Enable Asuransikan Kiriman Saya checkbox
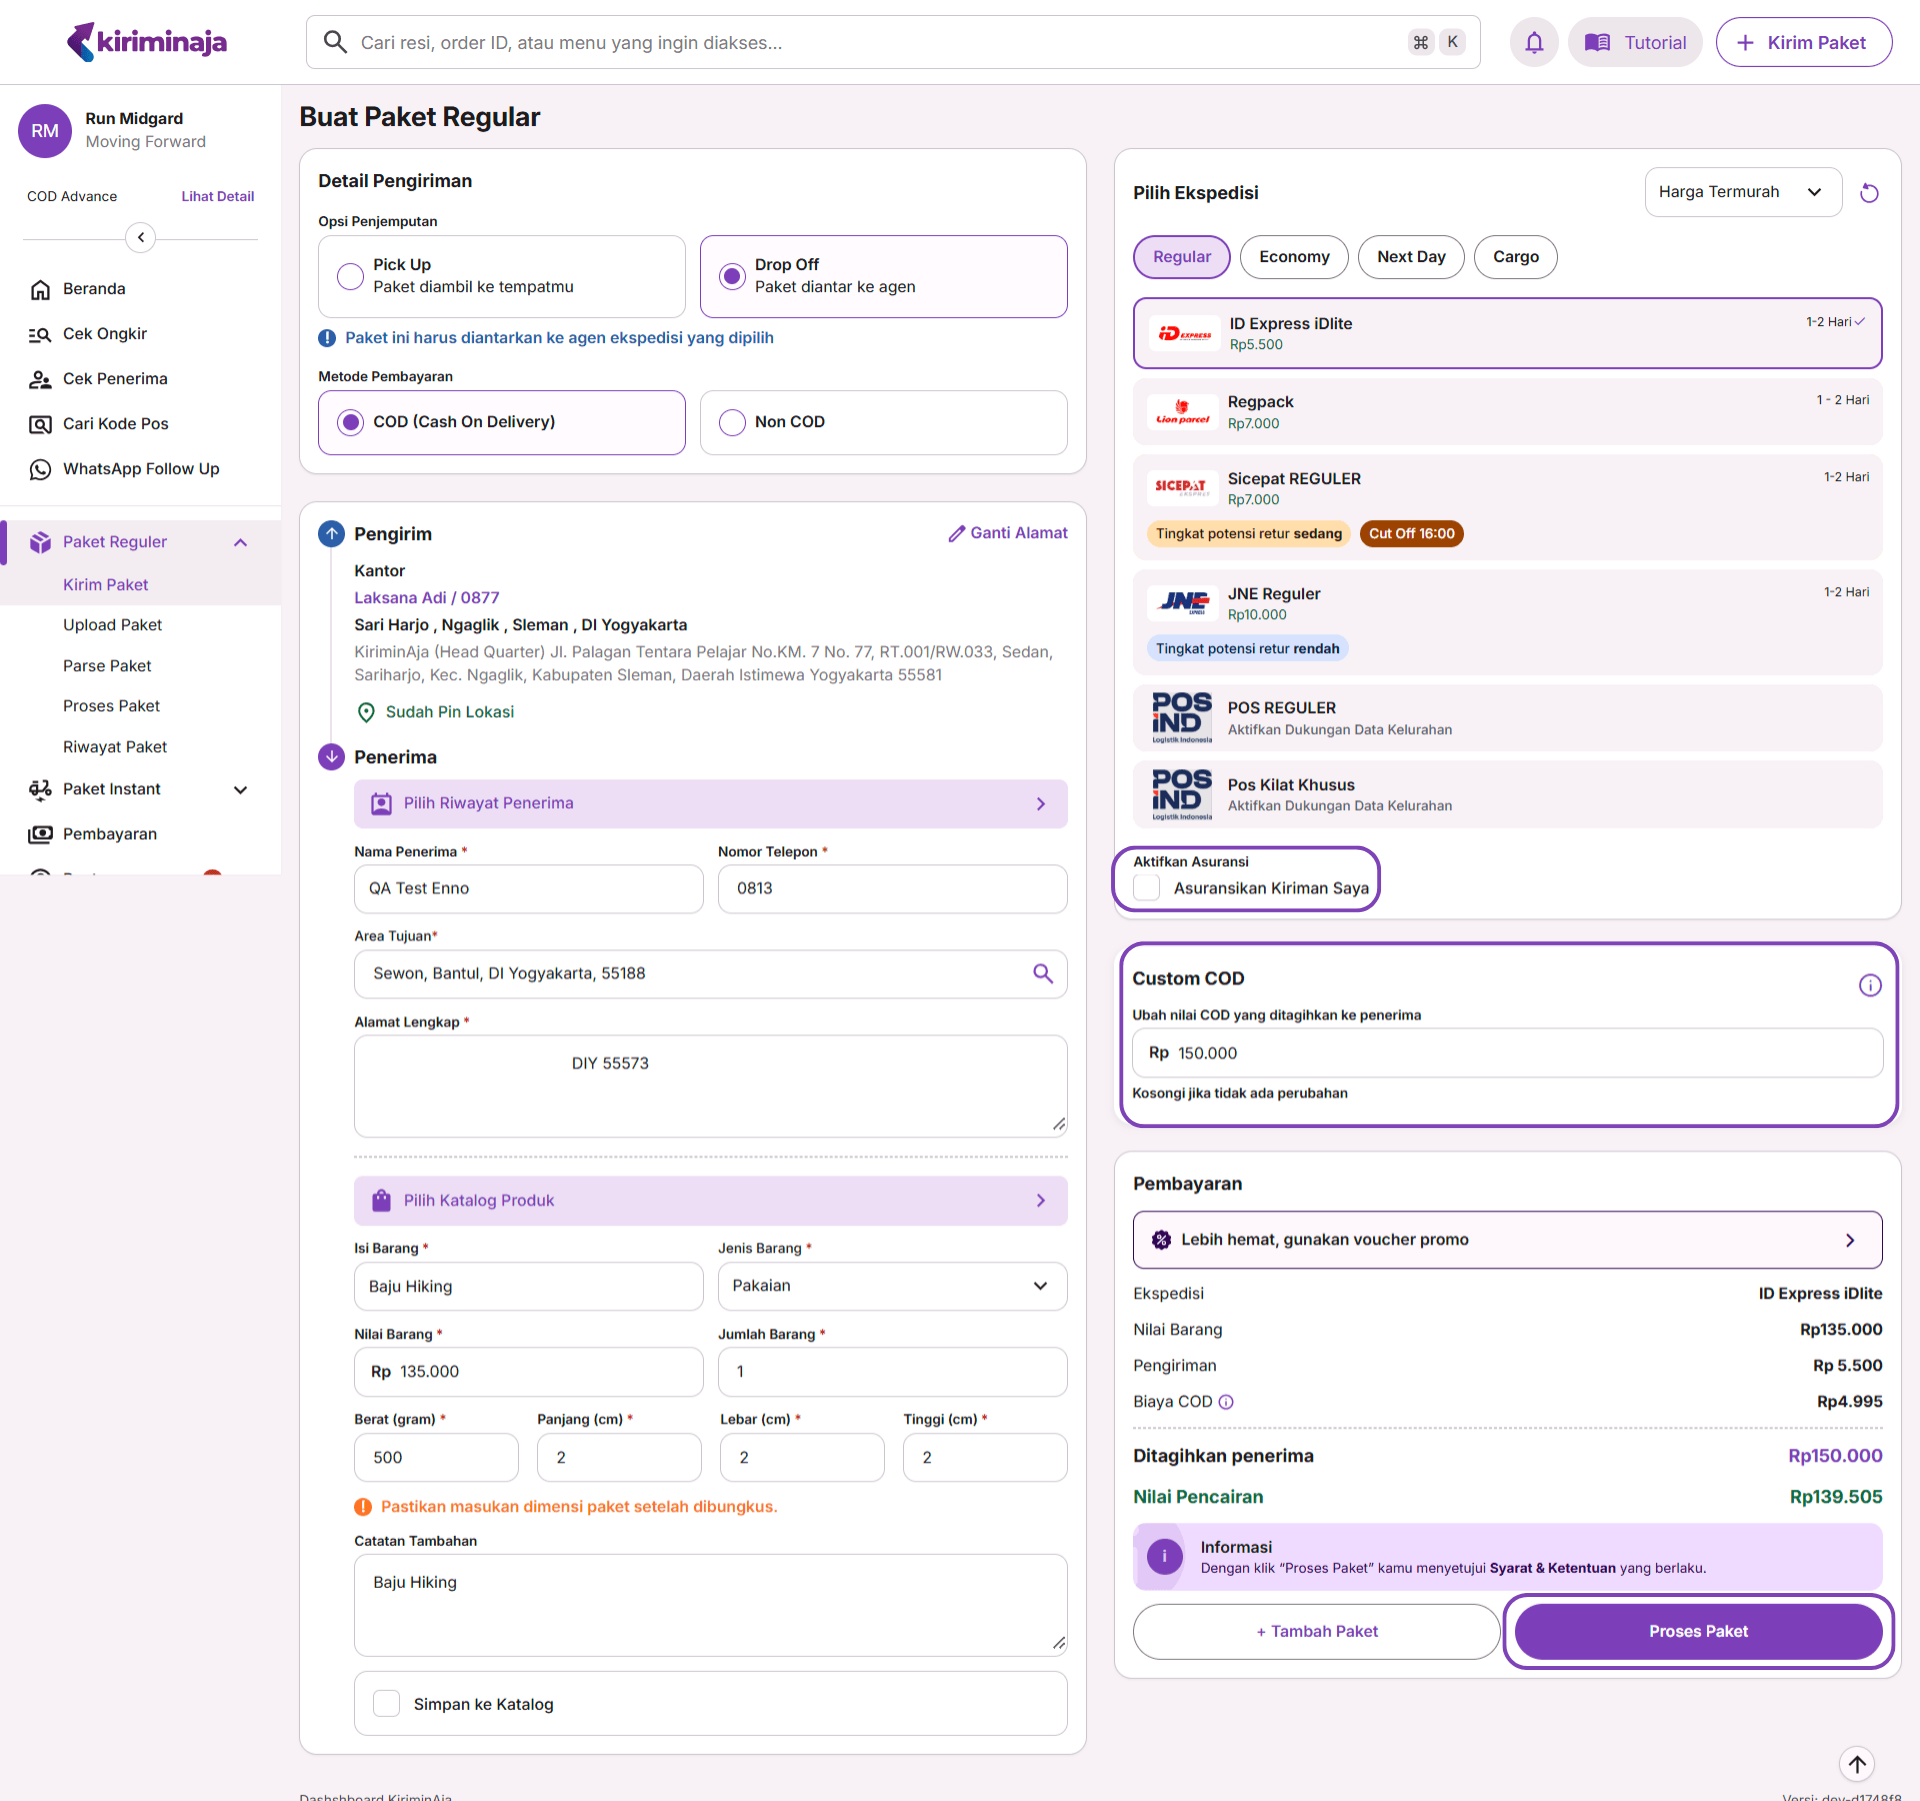The image size is (1920, 1801). (1147, 888)
